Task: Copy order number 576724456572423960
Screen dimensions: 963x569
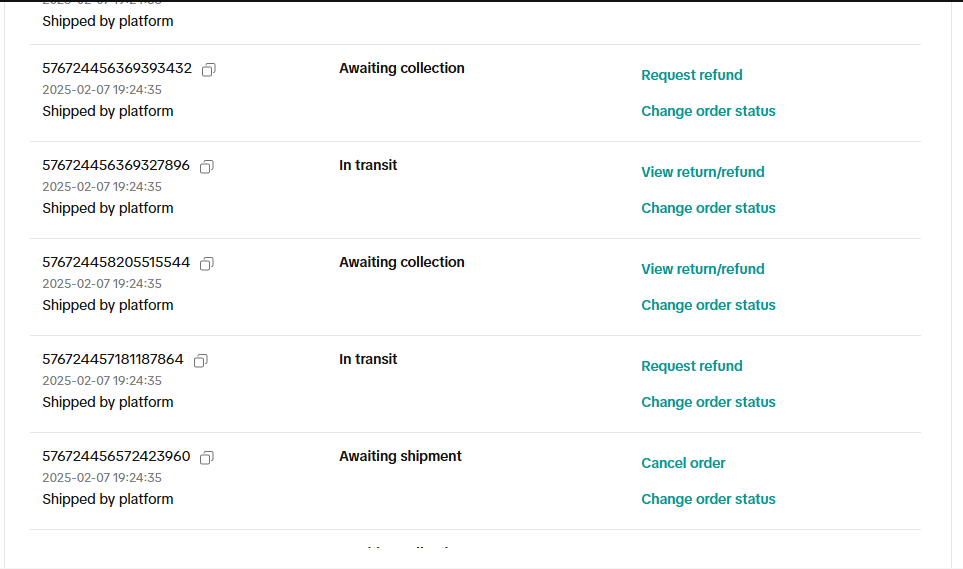Action: (206, 458)
